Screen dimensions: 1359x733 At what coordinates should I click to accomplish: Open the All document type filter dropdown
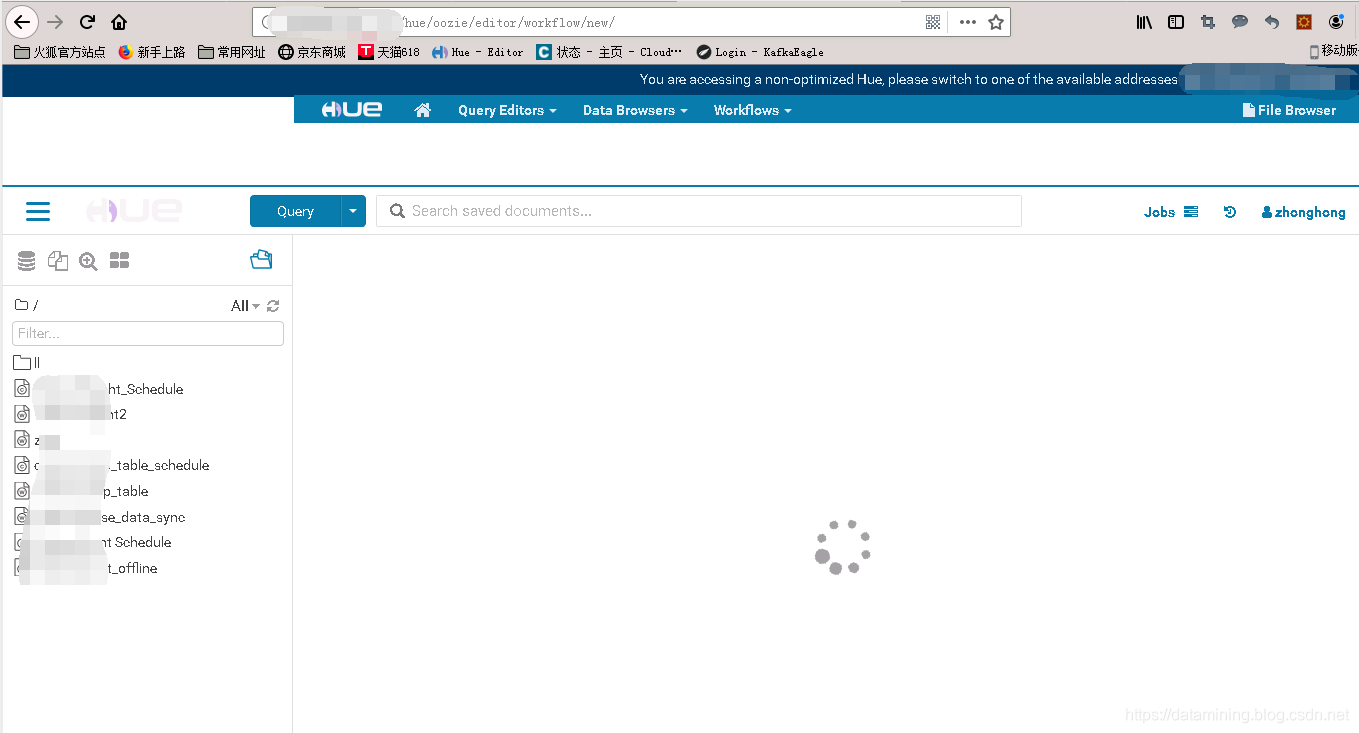pos(245,306)
